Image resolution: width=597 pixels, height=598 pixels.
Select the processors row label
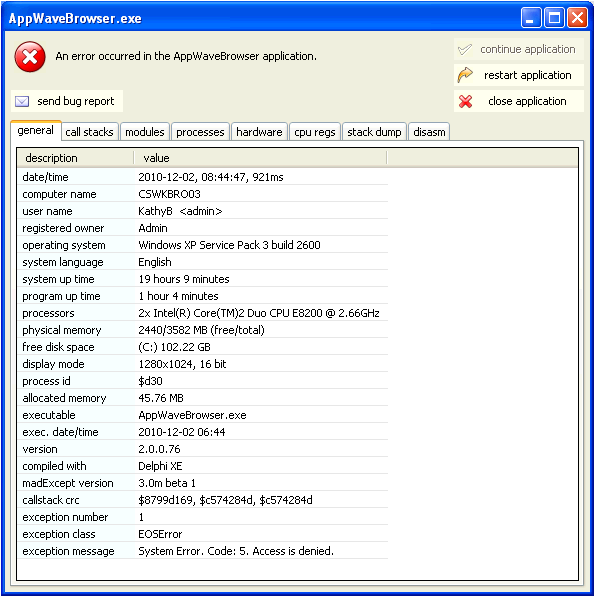[48, 313]
